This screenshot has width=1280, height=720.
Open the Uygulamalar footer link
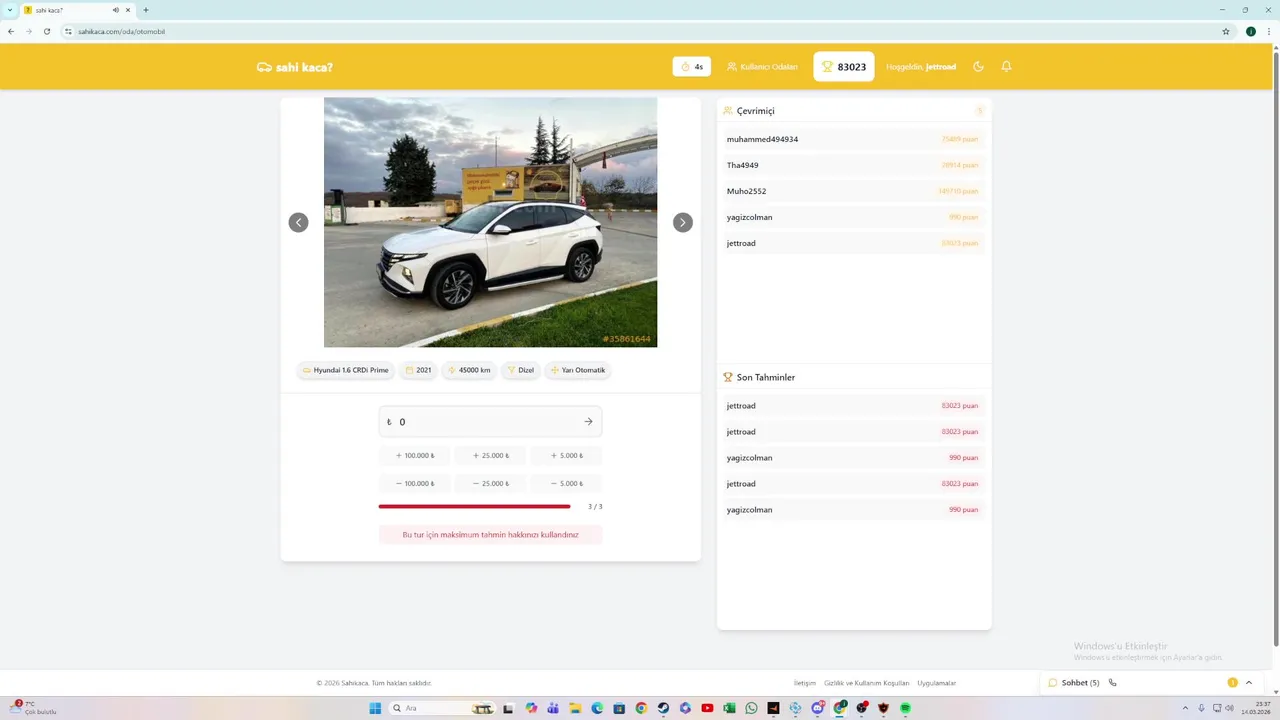pos(937,683)
